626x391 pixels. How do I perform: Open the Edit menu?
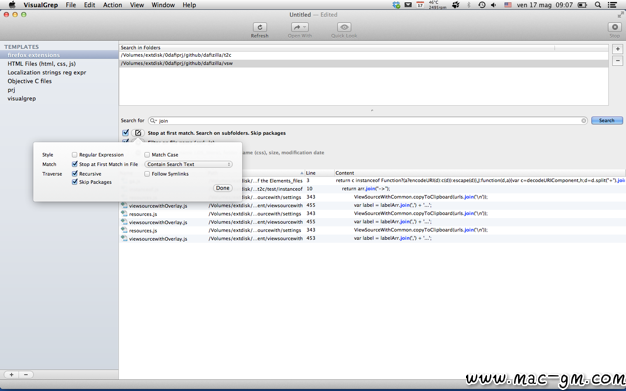89,5
